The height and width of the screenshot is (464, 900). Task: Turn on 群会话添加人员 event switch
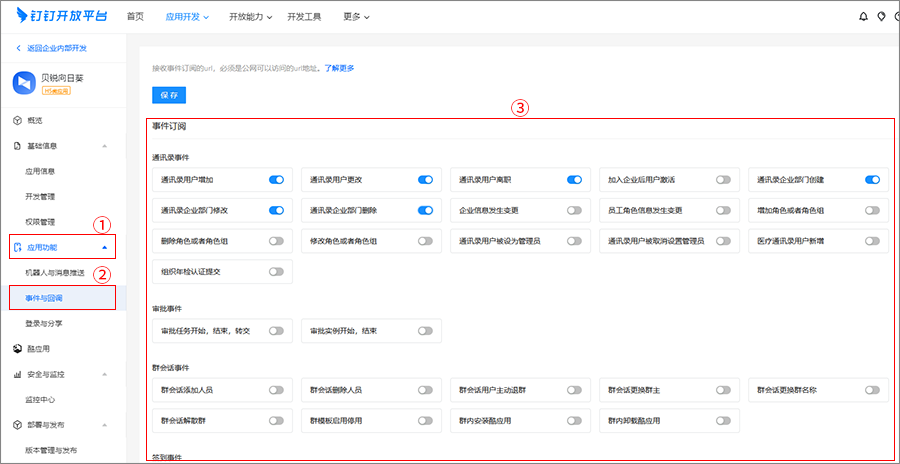(x=276, y=390)
